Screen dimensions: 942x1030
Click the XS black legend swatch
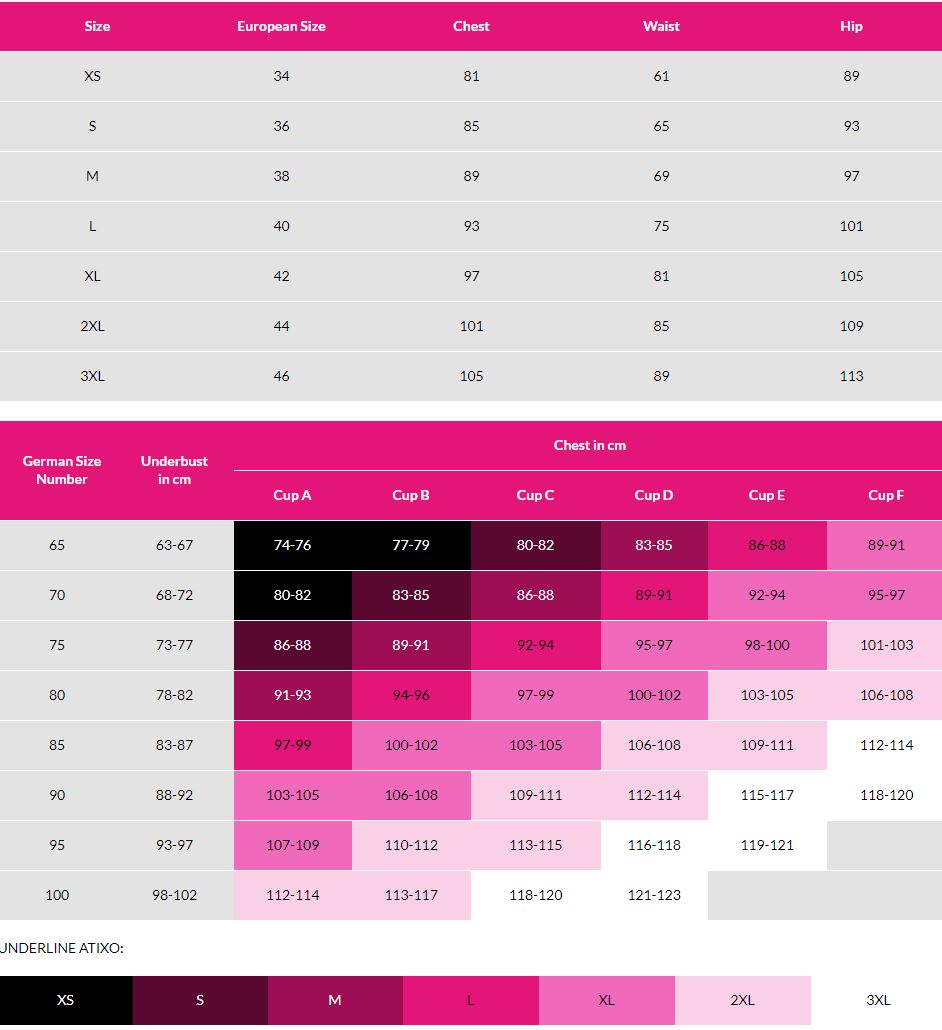point(66,1000)
